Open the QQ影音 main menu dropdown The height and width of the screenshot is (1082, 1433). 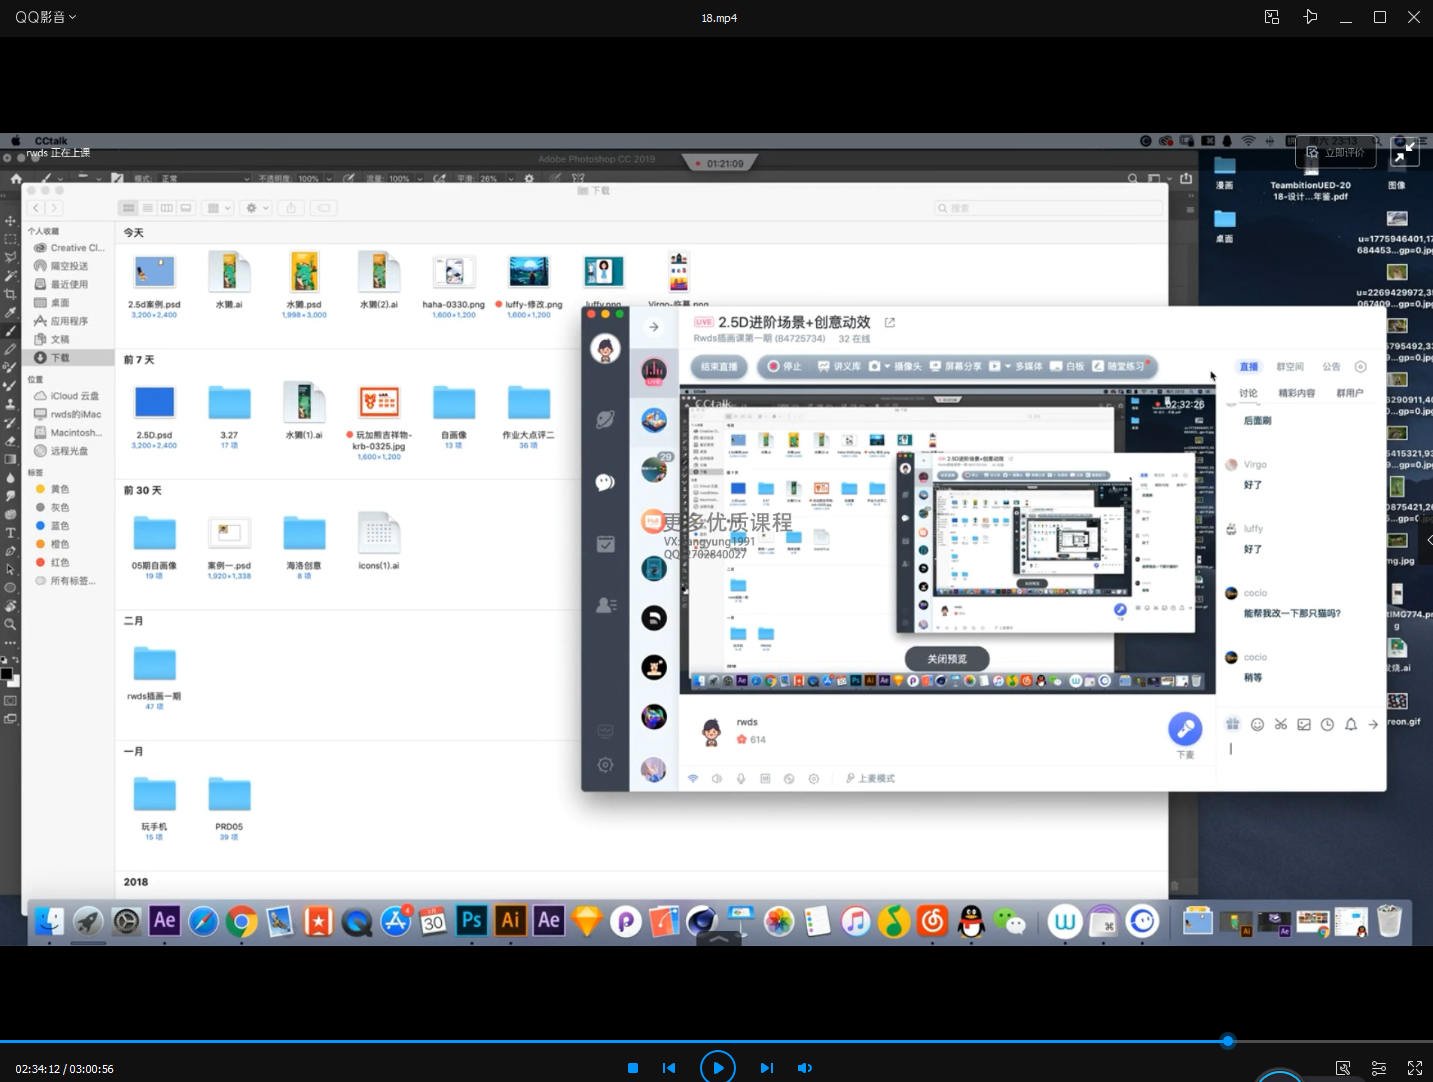46,17
